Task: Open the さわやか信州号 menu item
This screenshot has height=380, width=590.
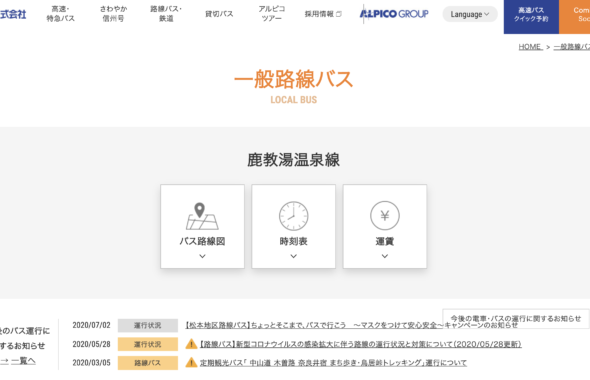Action: [x=113, y=14]
